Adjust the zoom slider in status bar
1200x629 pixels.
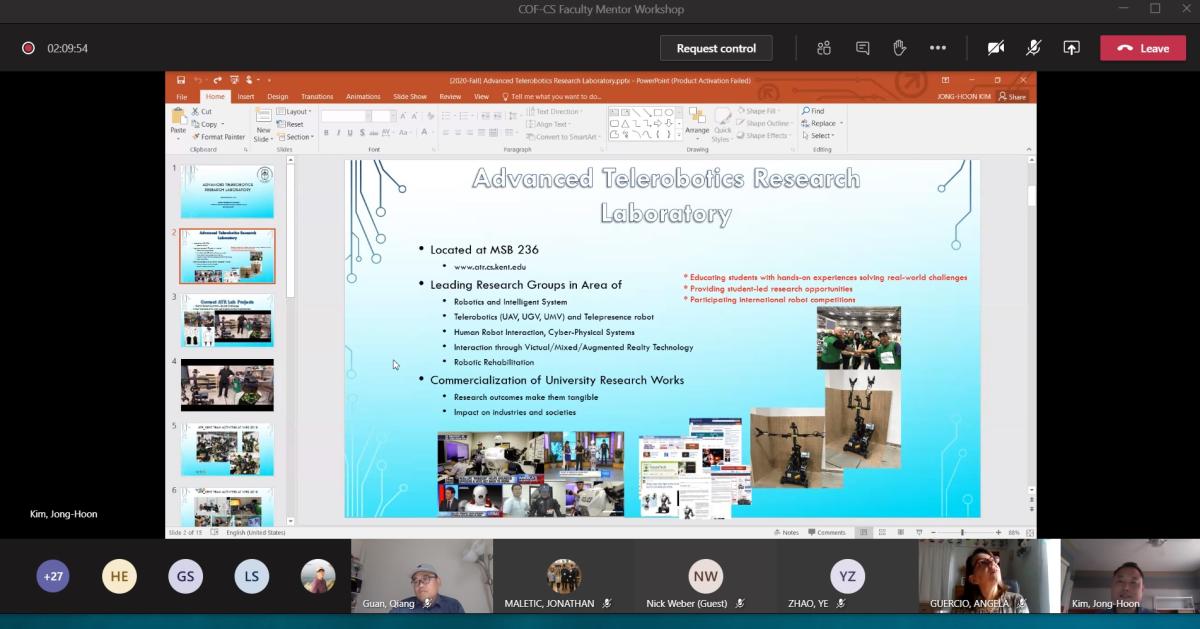click(x=962, y=533)
